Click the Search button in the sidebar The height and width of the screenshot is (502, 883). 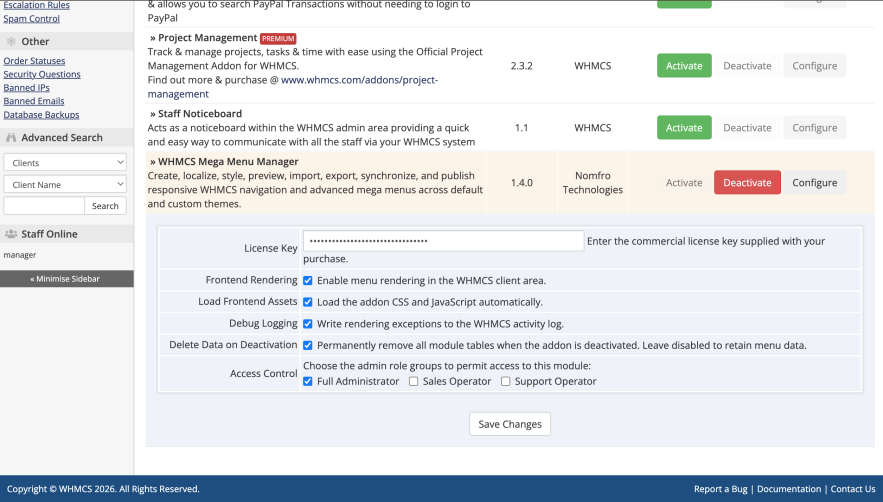coord(105,206)
